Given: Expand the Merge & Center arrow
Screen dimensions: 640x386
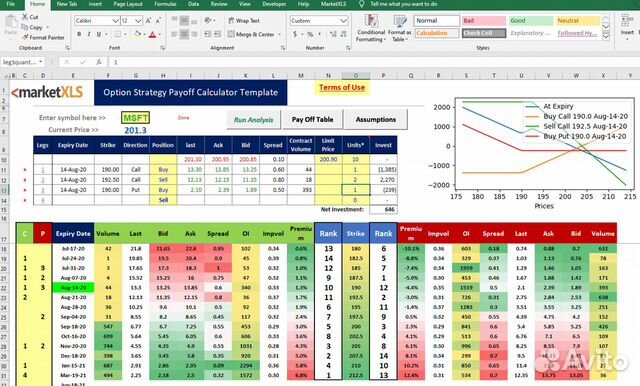Looking at the screenshot, I should (x=280, y=34).
